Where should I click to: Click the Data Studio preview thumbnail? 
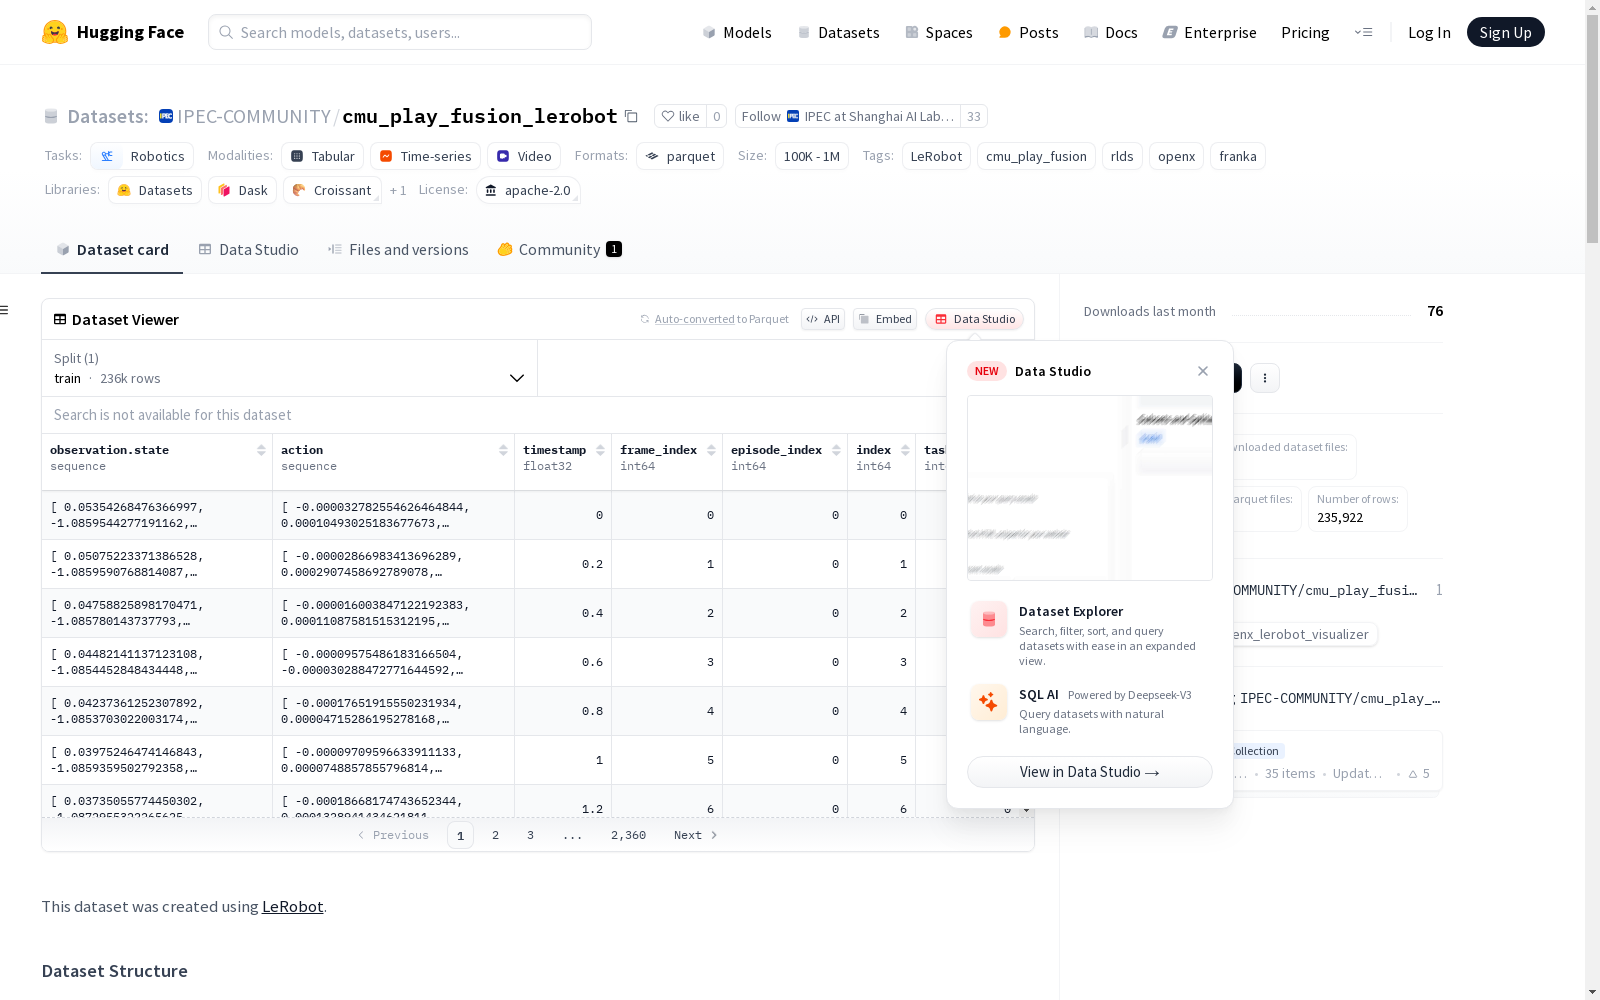pos(1090,488)
